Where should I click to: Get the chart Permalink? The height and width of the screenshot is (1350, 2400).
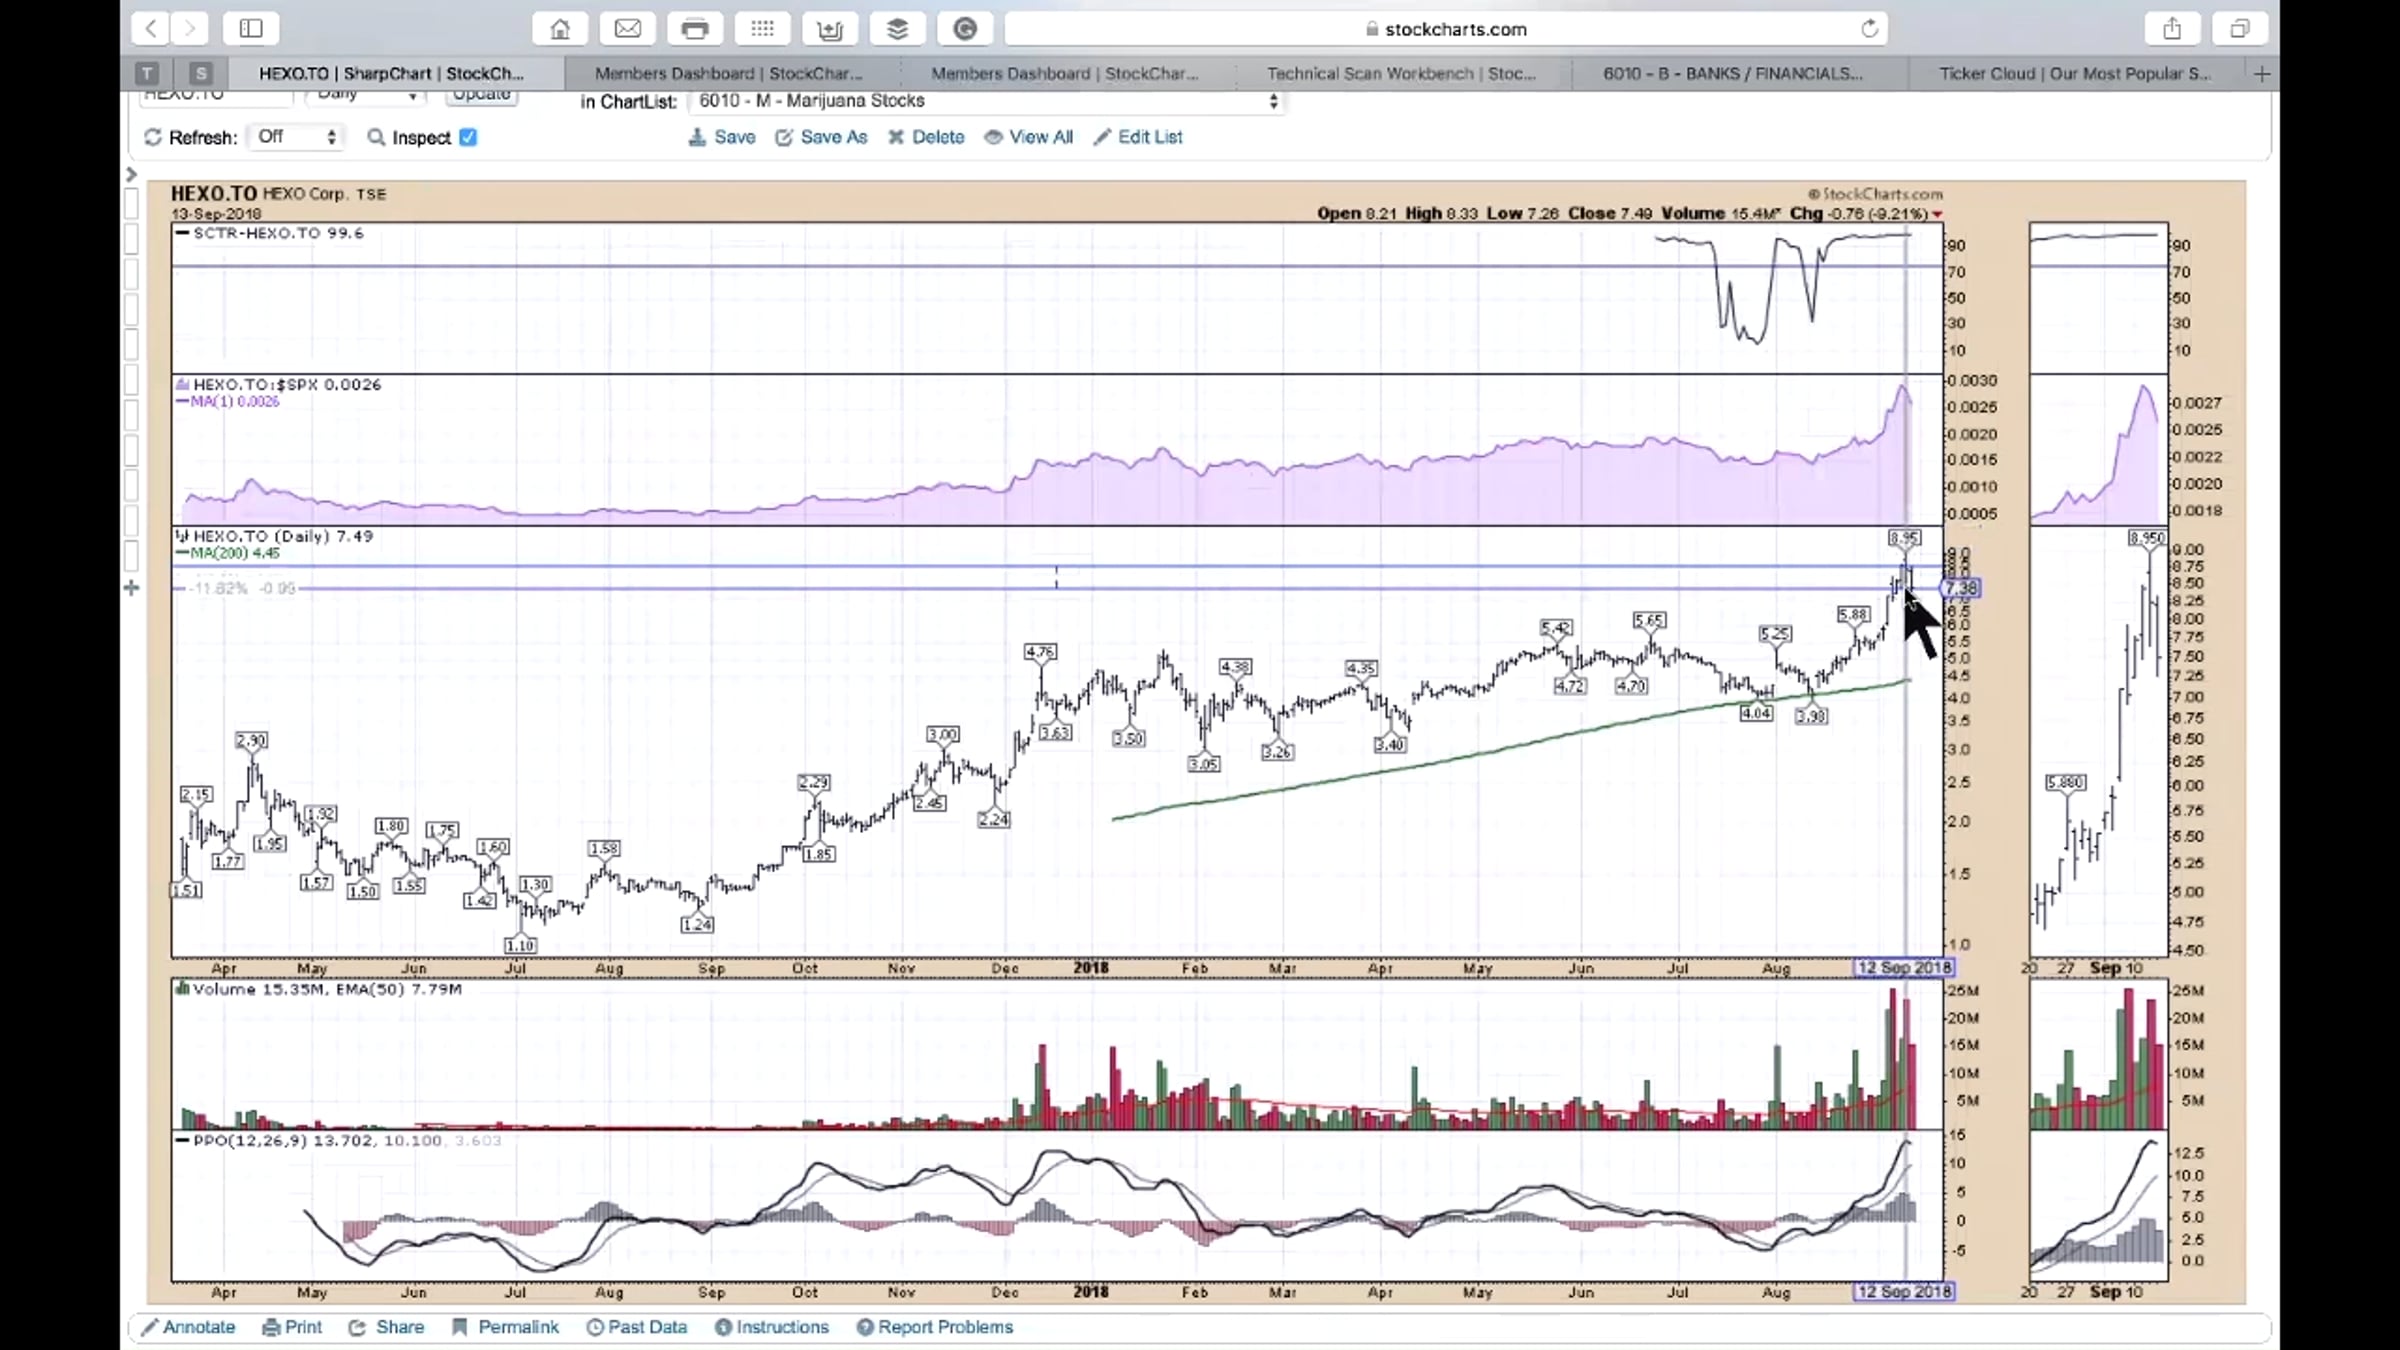pyautogui.click(x=506, y=1327)
